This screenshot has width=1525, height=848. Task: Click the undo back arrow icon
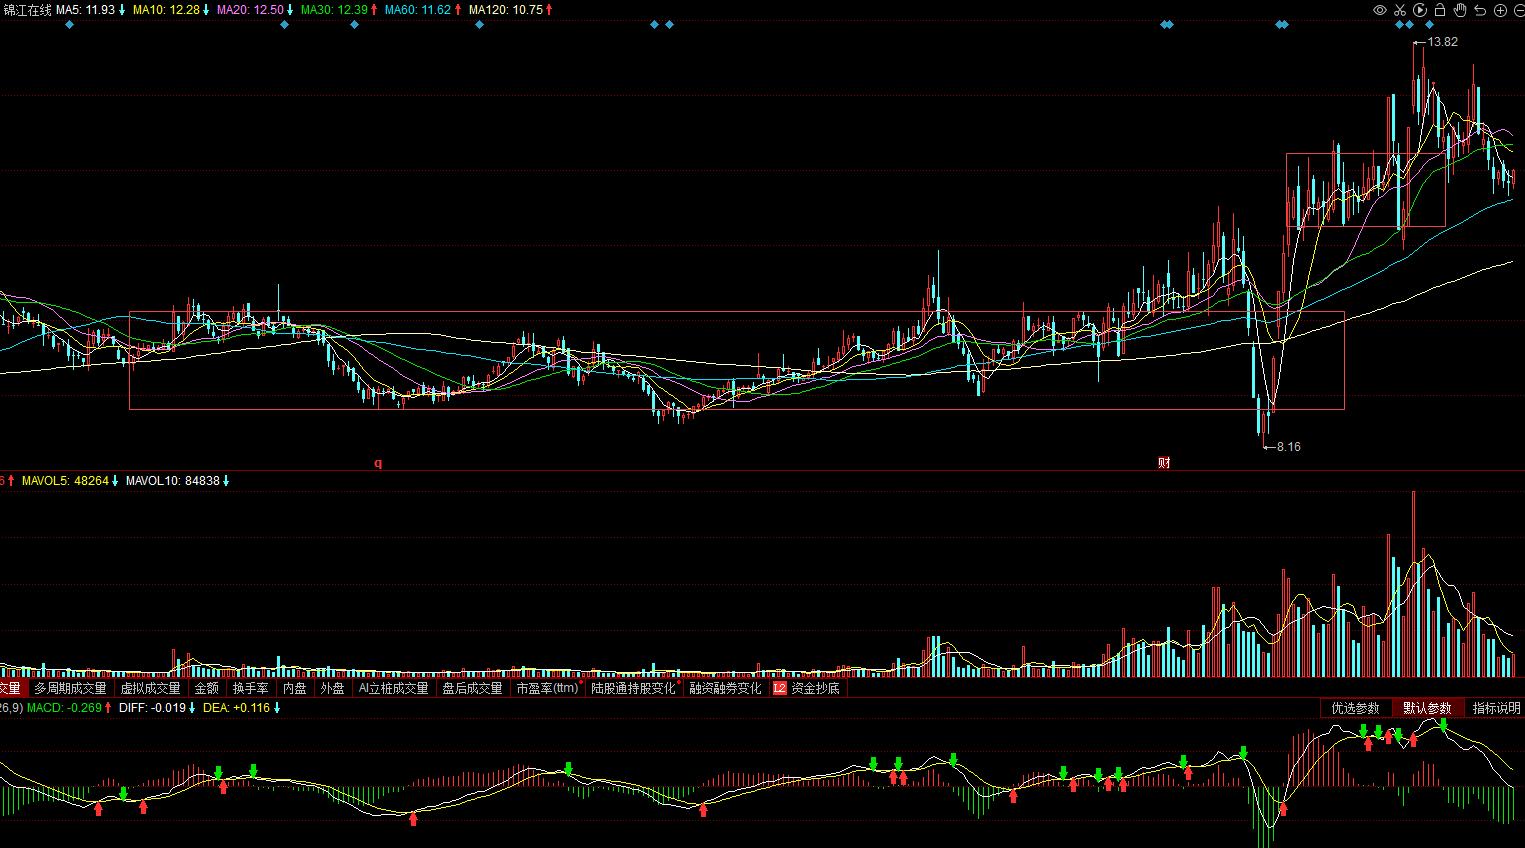click(x=1481, y=10)
